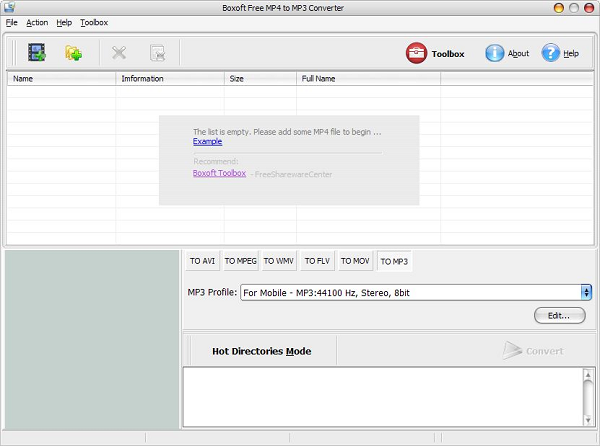The image size is (600, 446).
Task: Open the Example link
Action: tap(207, 142)
